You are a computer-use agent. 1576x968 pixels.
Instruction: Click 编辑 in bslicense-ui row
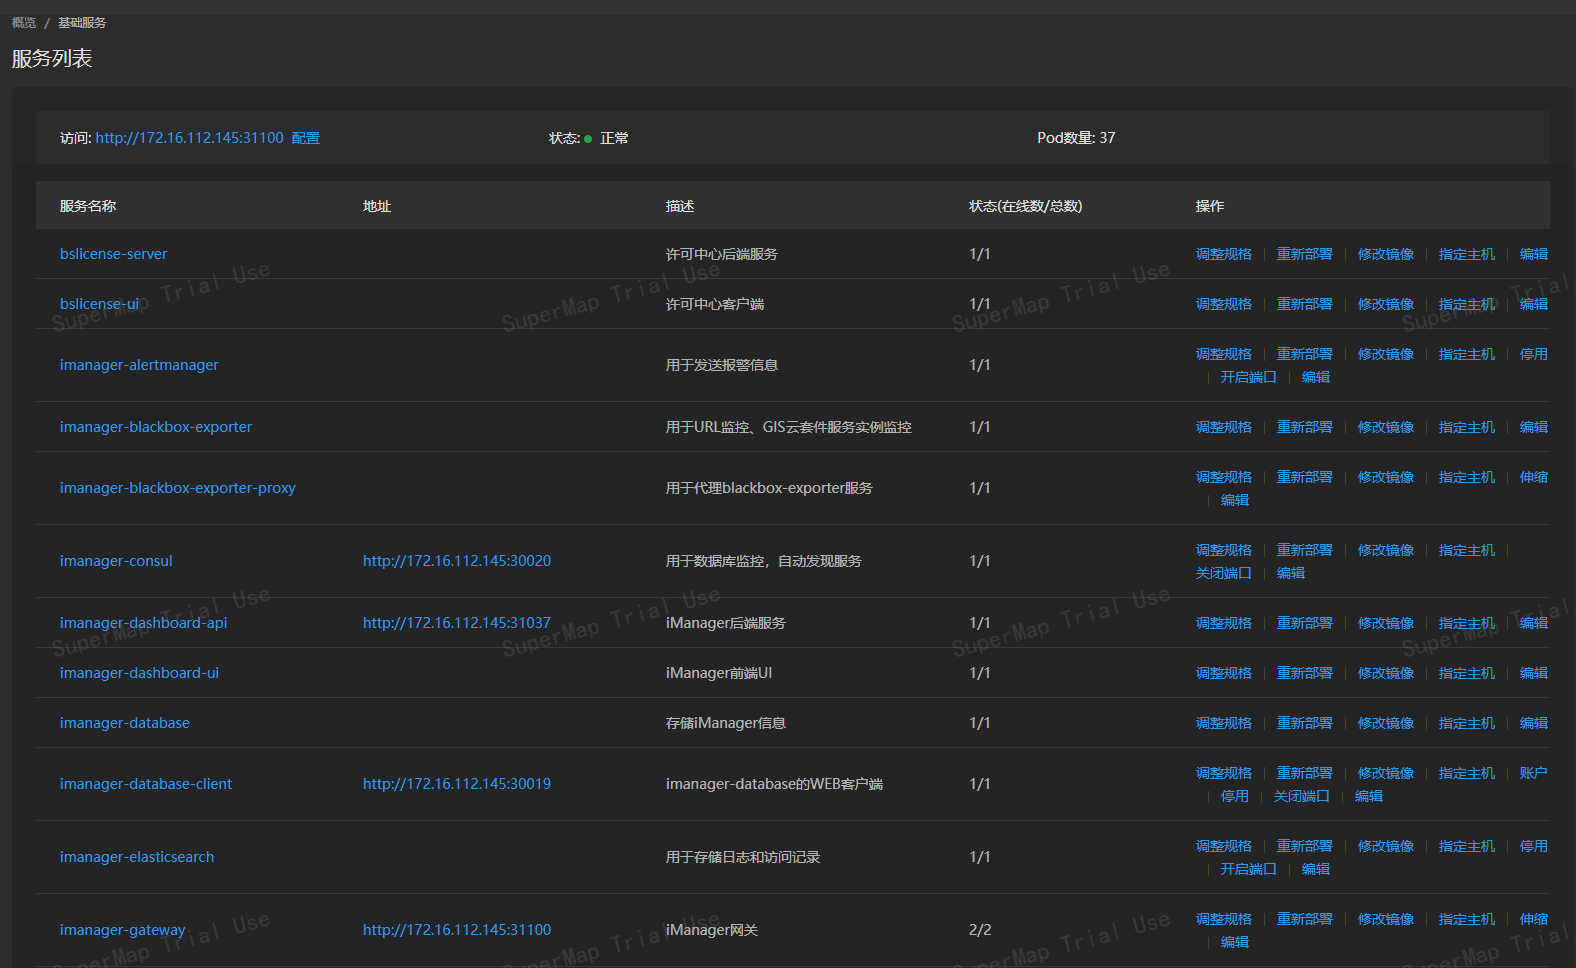[x=1534, y=304]
